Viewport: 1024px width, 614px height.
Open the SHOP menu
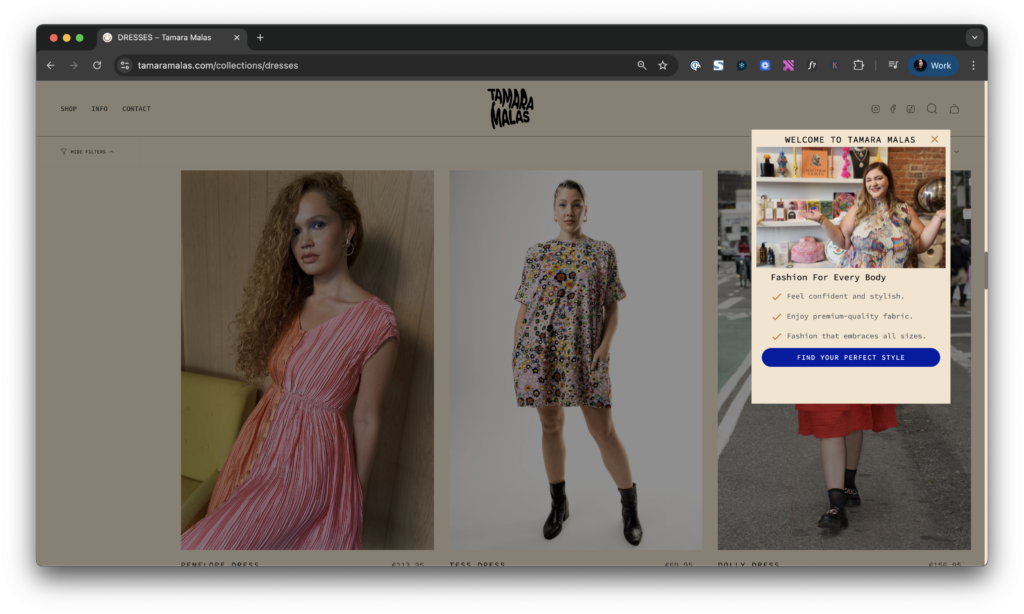coord(68,108)
